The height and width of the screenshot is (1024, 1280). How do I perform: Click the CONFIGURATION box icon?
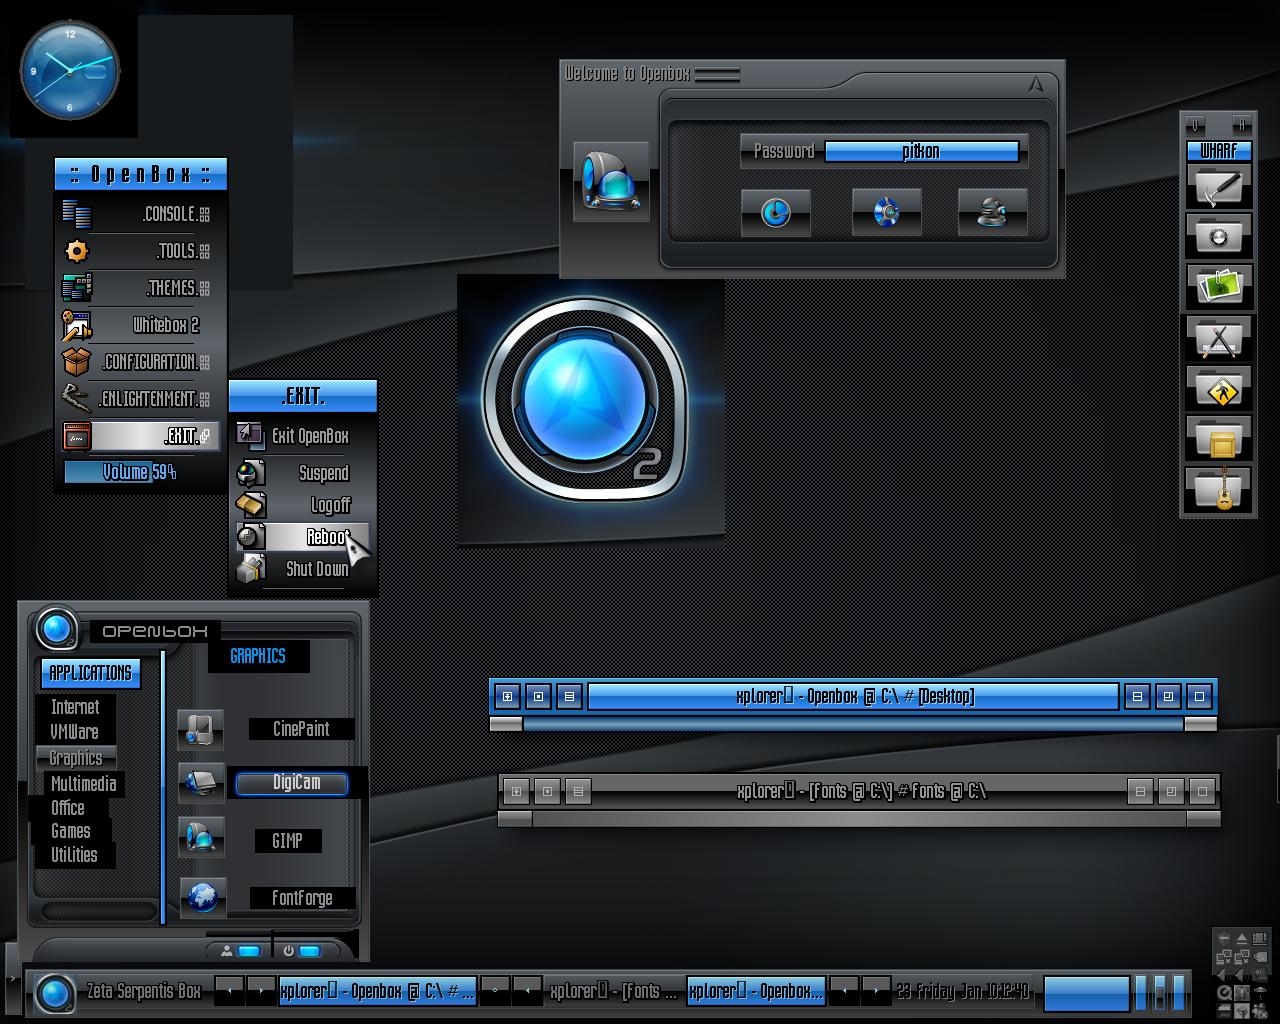[76, 362]
